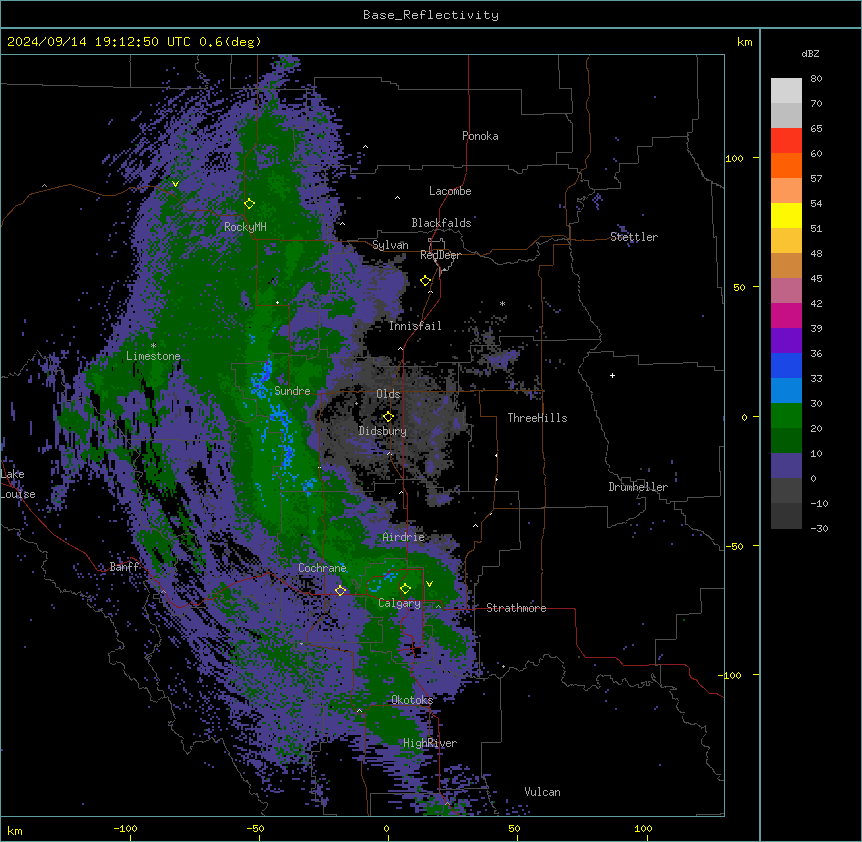Screen dimensions: 862x842
Task: Click the Didsbury label
Action: click(383, 431)
